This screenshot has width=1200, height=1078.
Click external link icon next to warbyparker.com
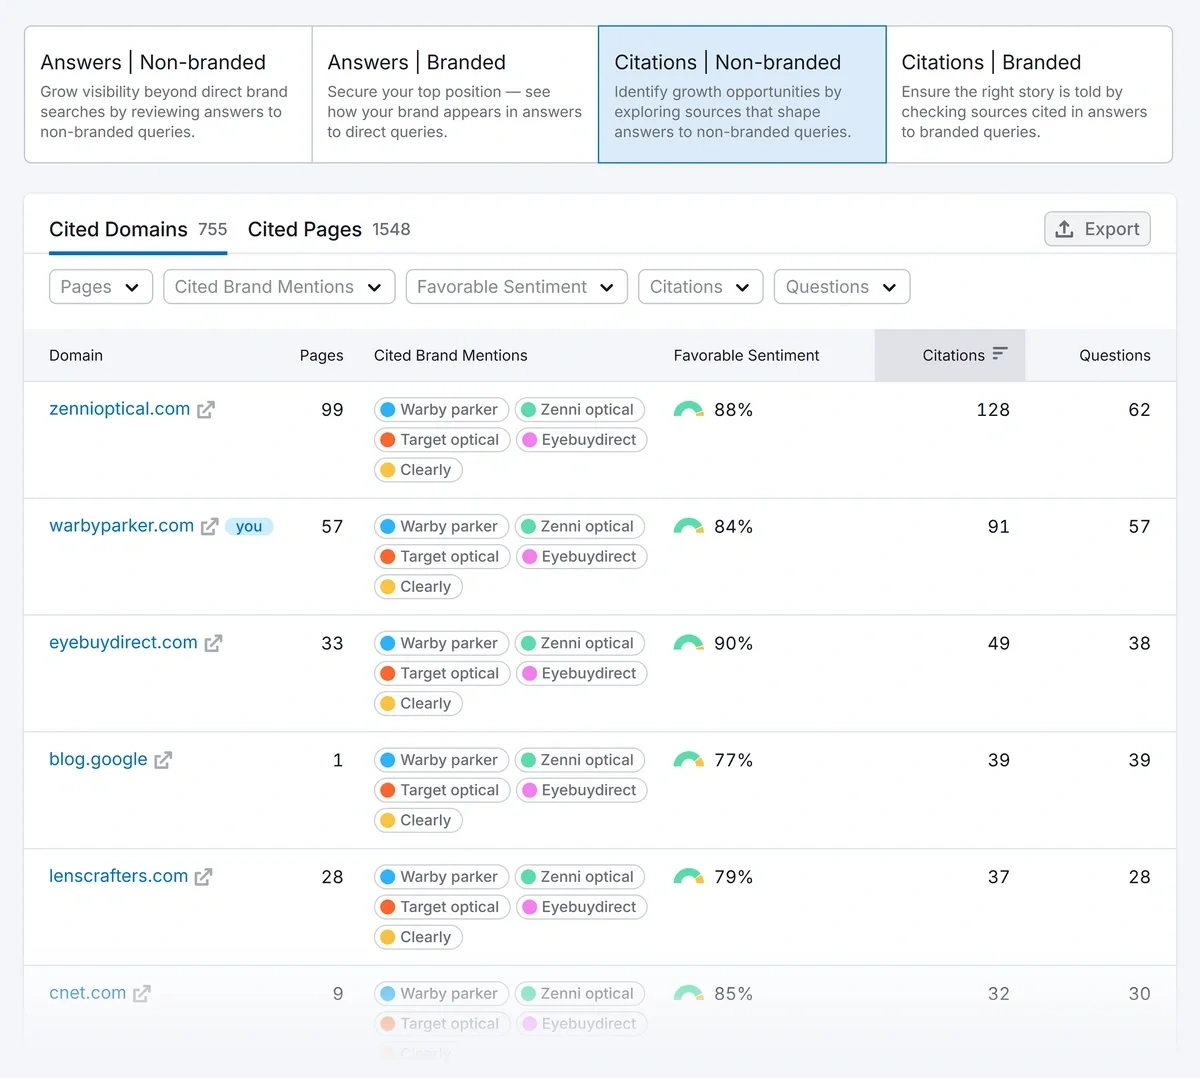point(209,527)
